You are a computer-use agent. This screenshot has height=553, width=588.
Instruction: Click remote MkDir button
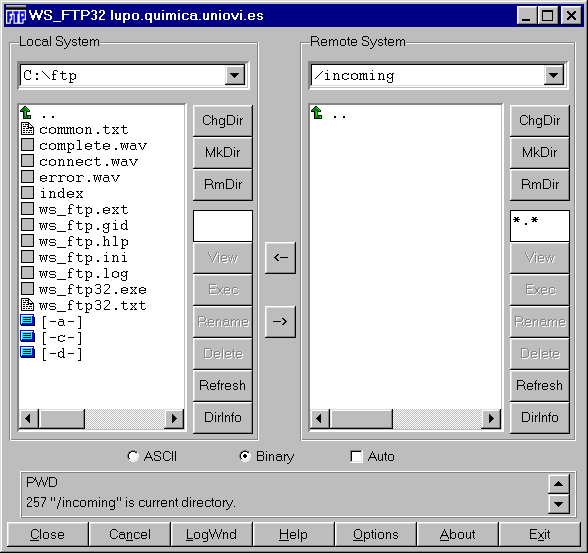[540, 153]
